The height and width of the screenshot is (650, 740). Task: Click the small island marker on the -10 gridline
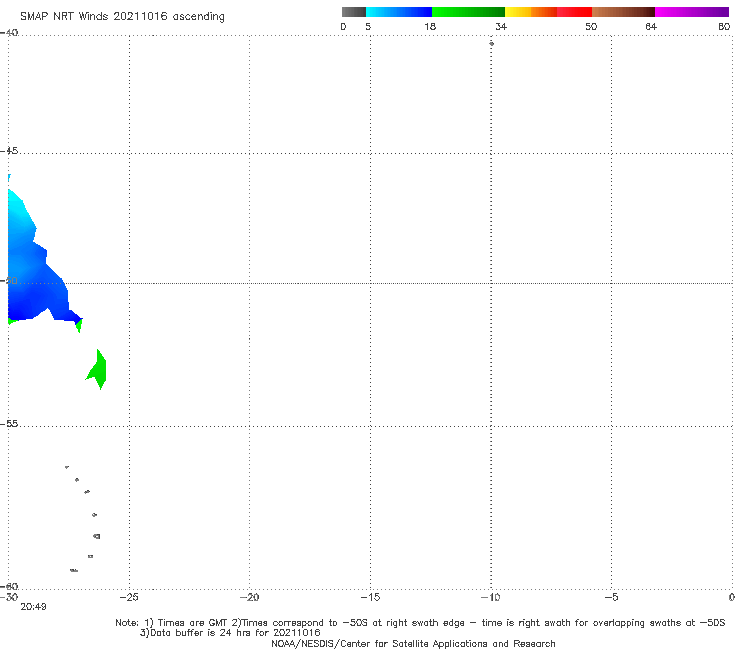point(491,43)
